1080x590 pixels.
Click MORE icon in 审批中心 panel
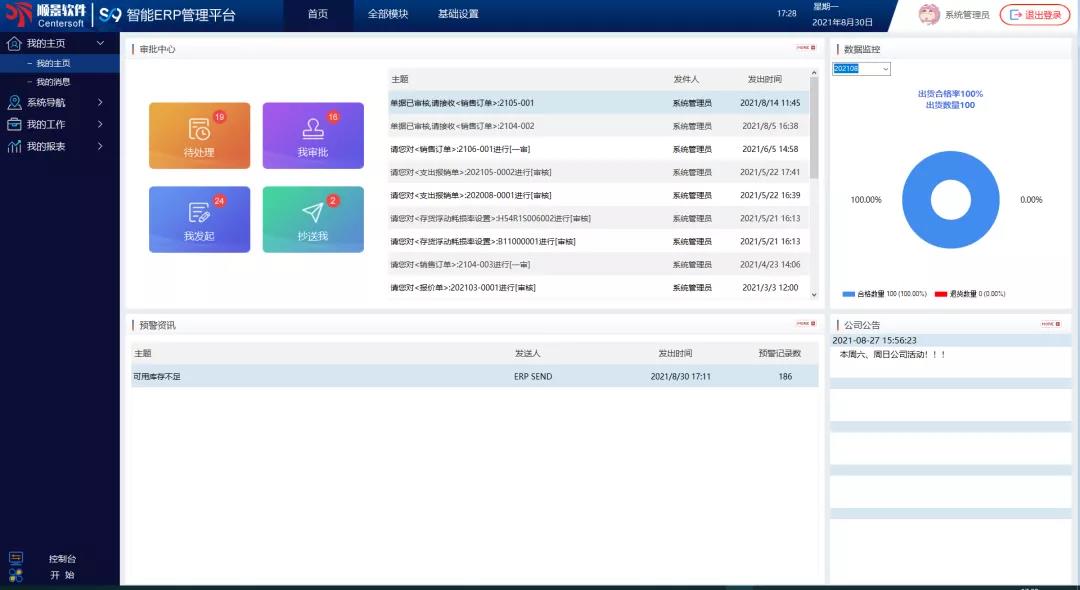[x=805, y=48]
